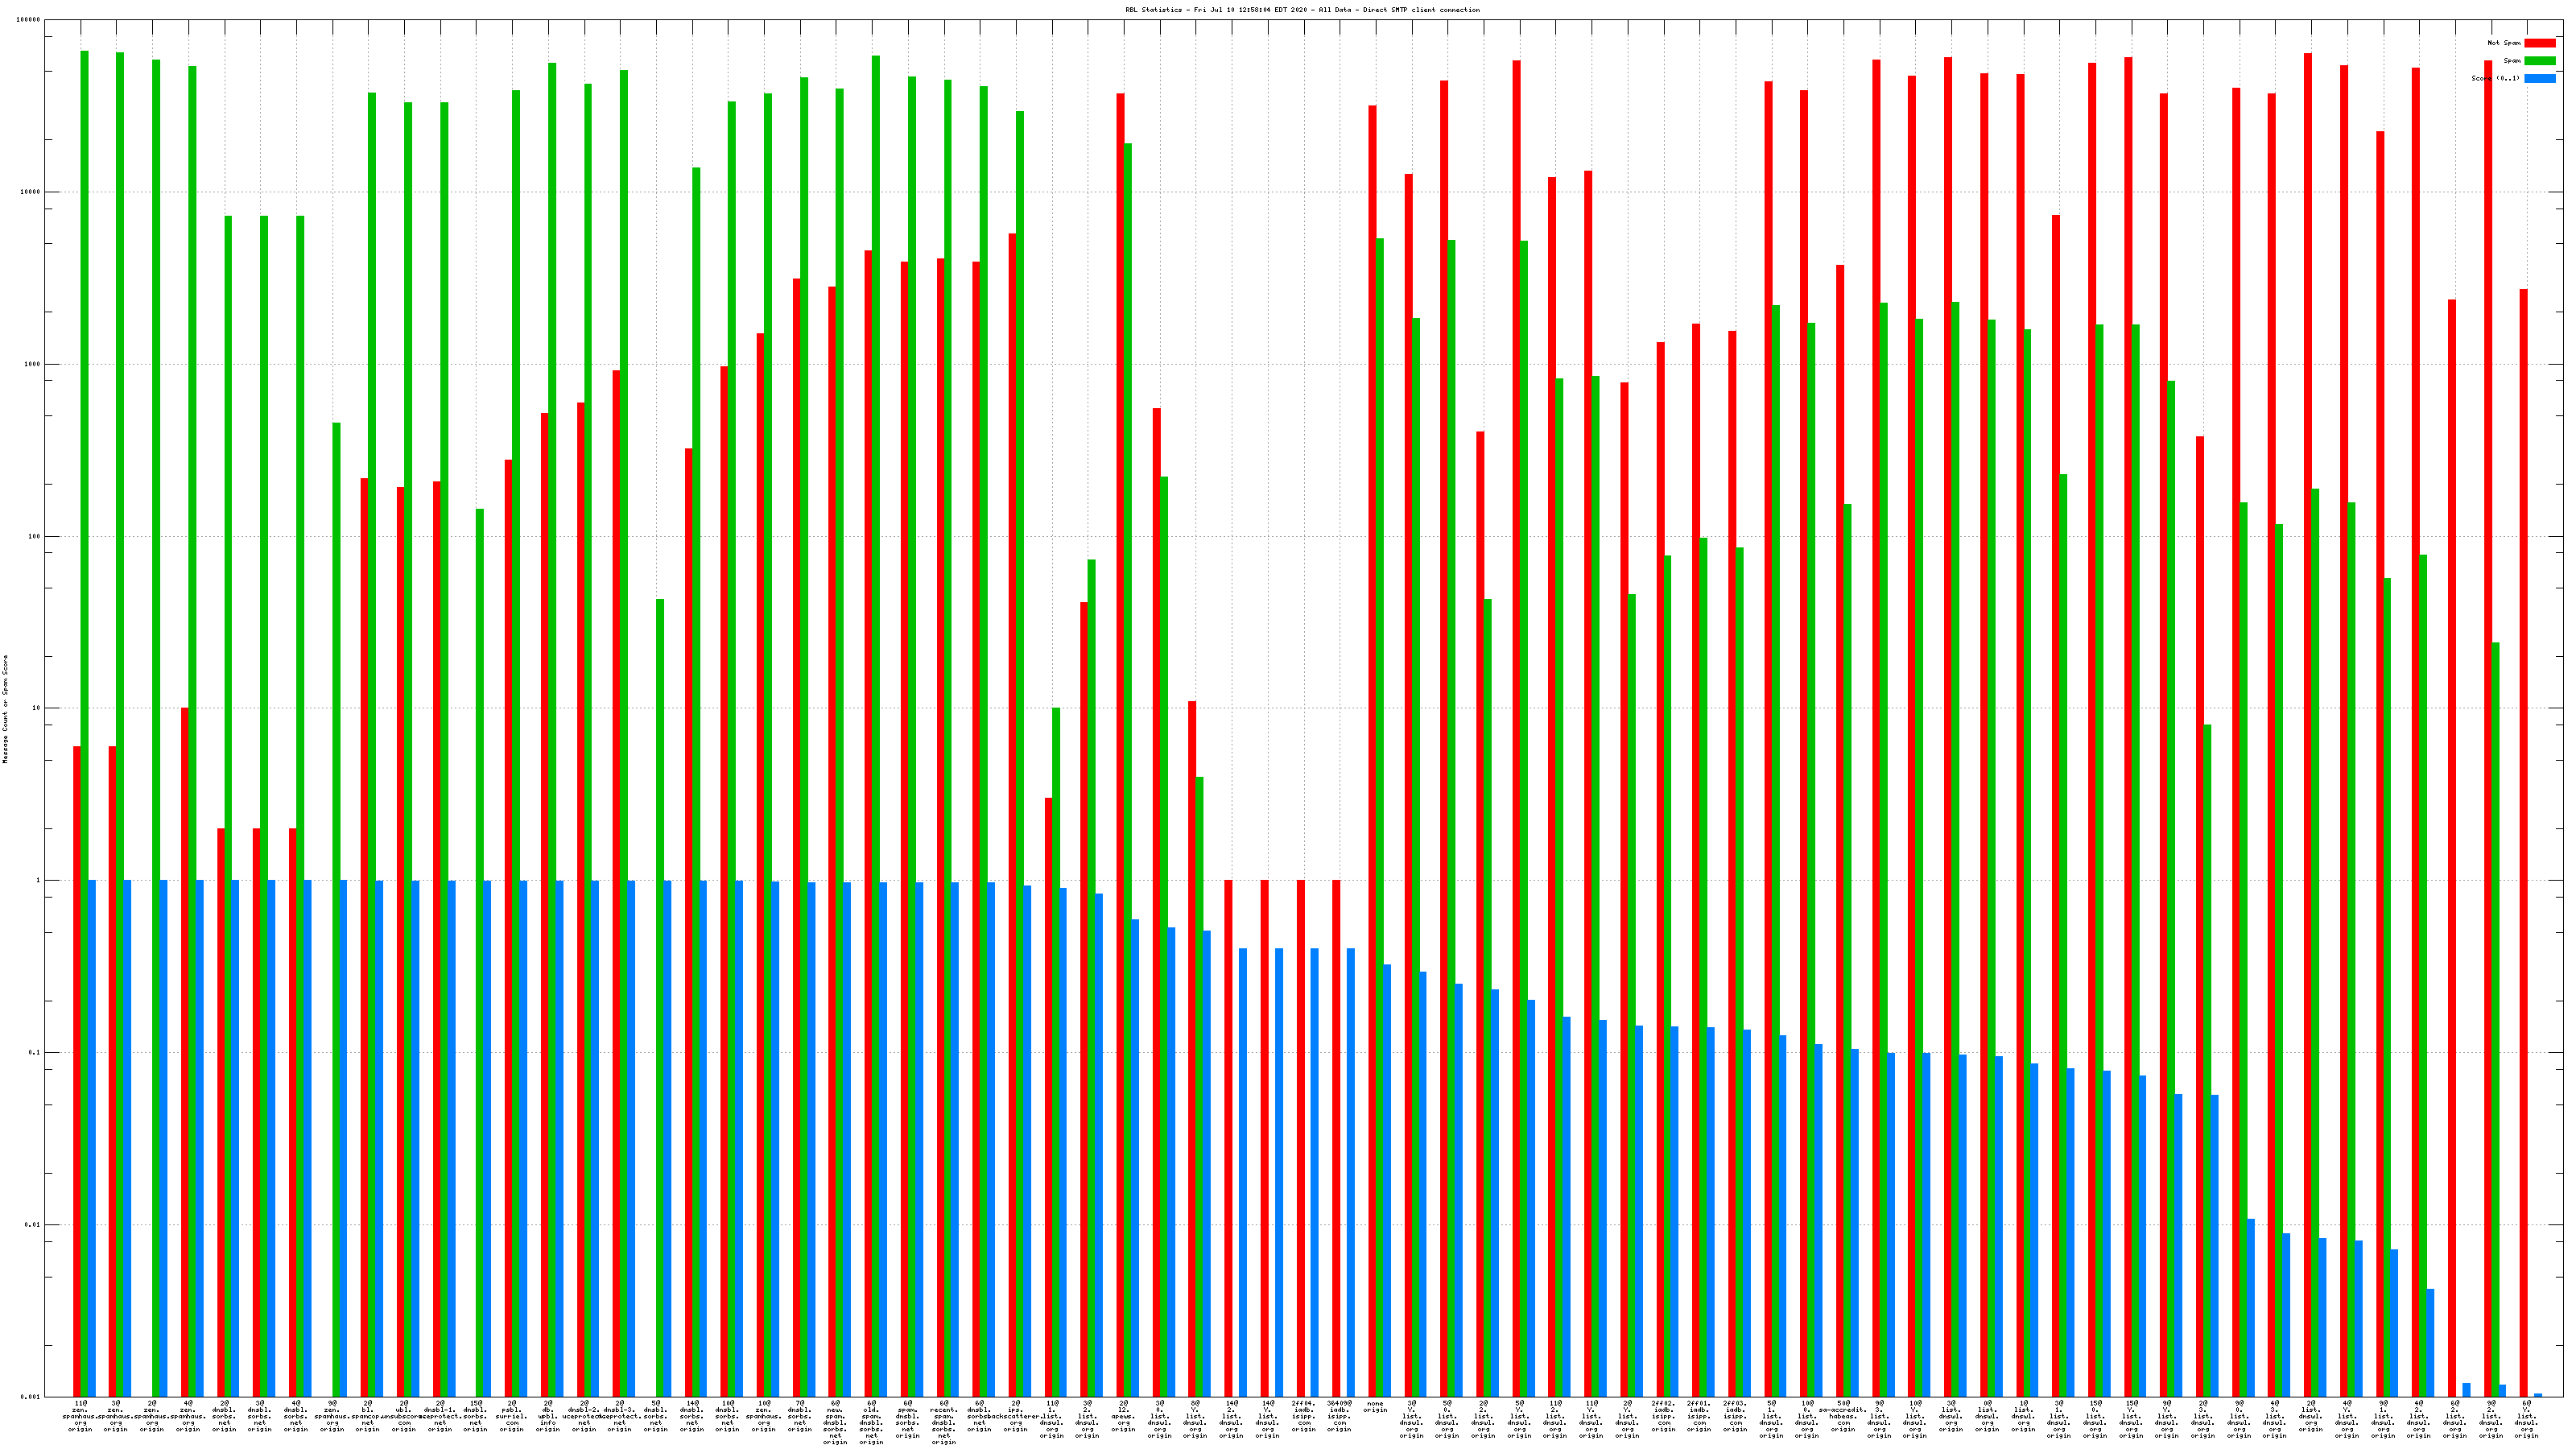Click the 'db.wpbl.info' x-axis label
2576x1449 pixels.
[x=548, y=1416]
